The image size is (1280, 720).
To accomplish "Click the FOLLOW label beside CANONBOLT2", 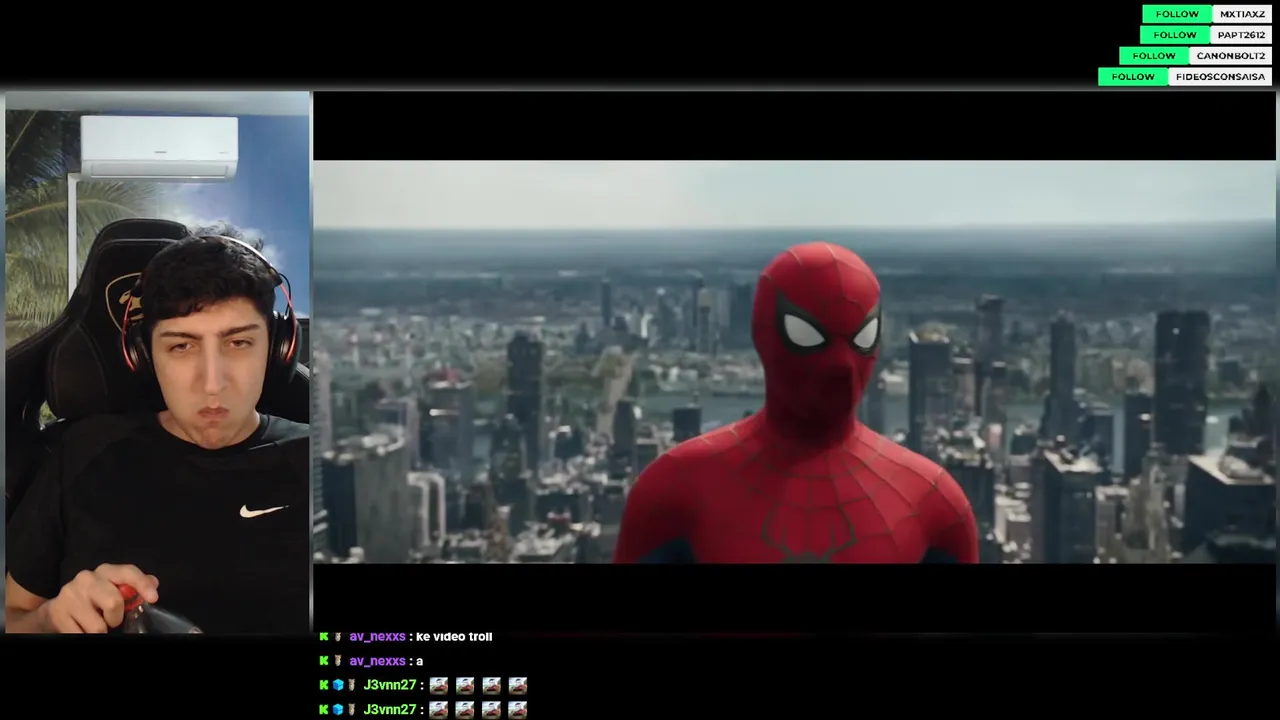I will click(1154, 56).
